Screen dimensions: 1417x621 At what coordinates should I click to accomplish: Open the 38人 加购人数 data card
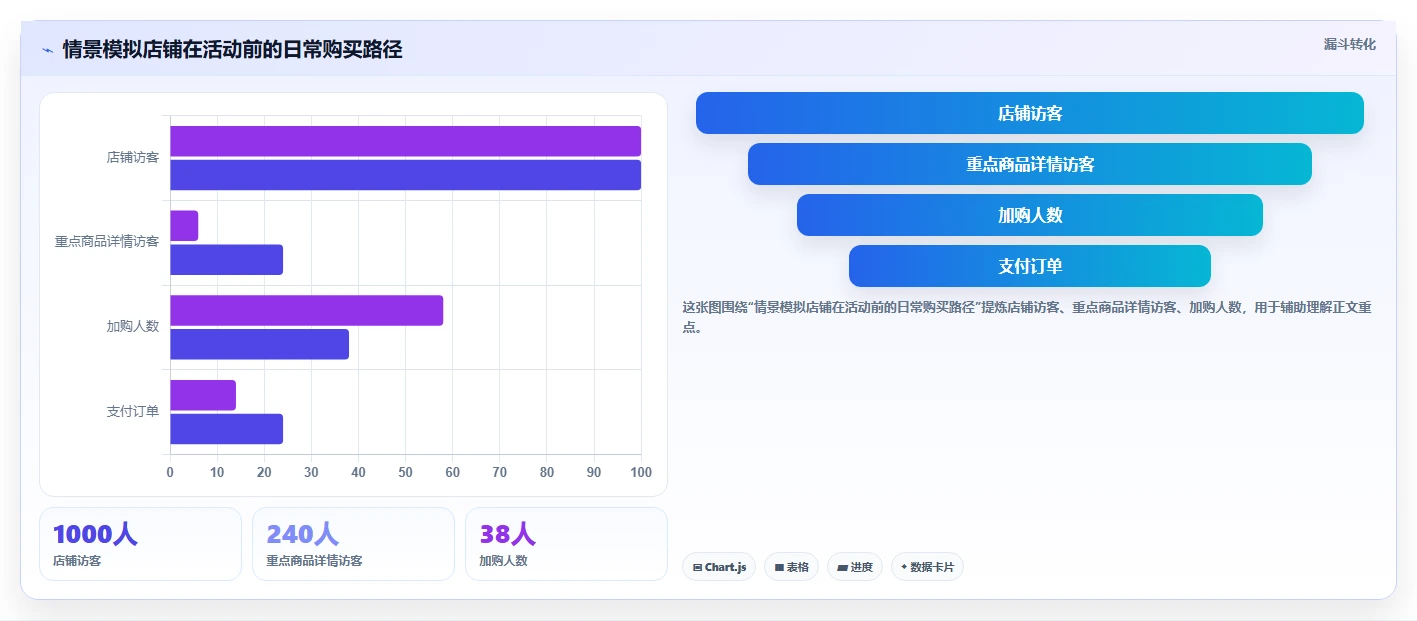[x=566, y=544]
